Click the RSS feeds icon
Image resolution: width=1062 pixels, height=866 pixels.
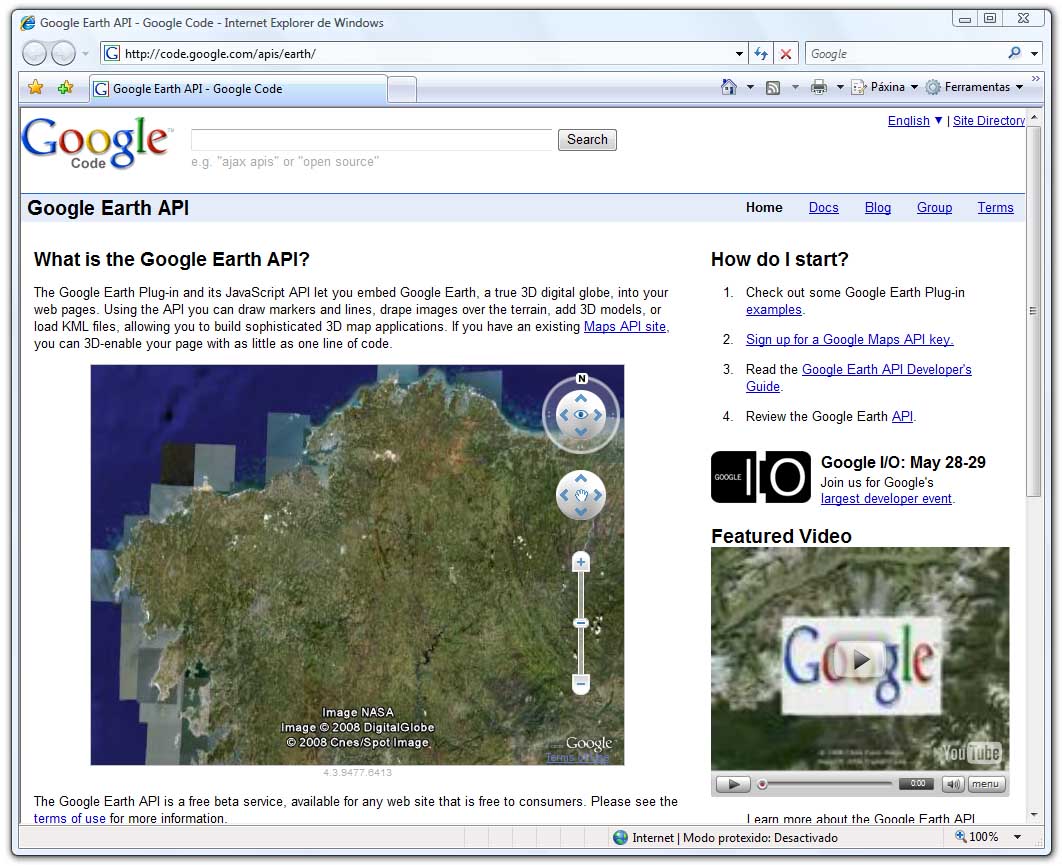(x=773, y=87)
